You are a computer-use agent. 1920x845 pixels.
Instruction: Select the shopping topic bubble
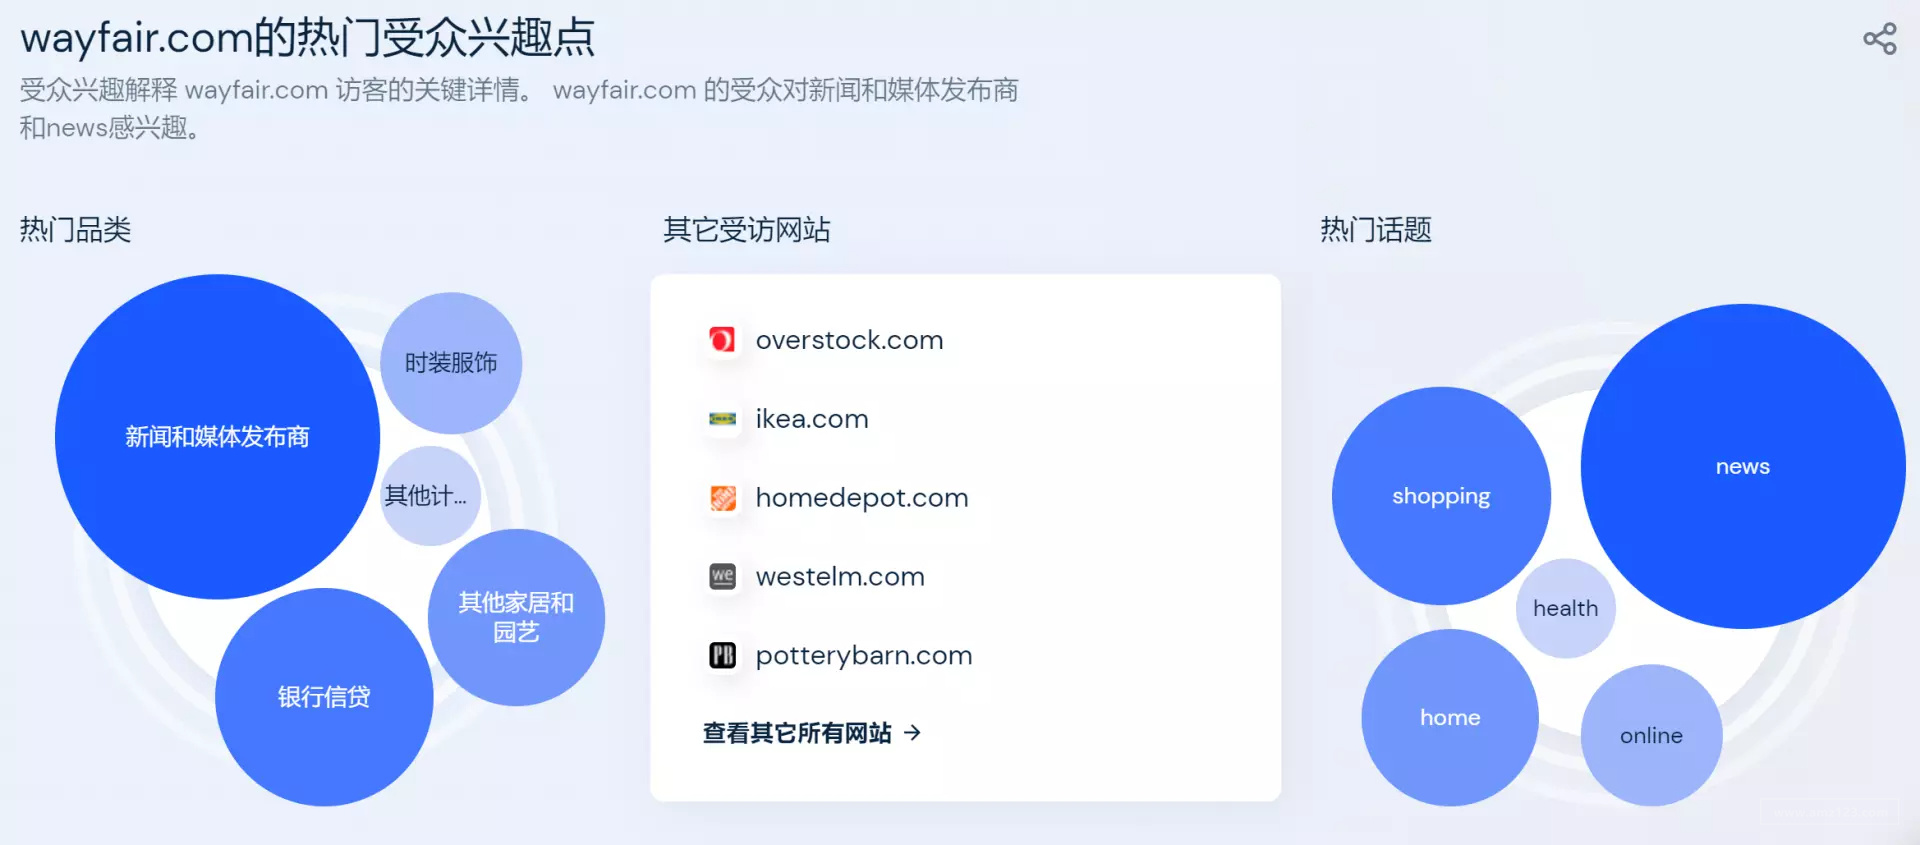tap(1441, 496)
